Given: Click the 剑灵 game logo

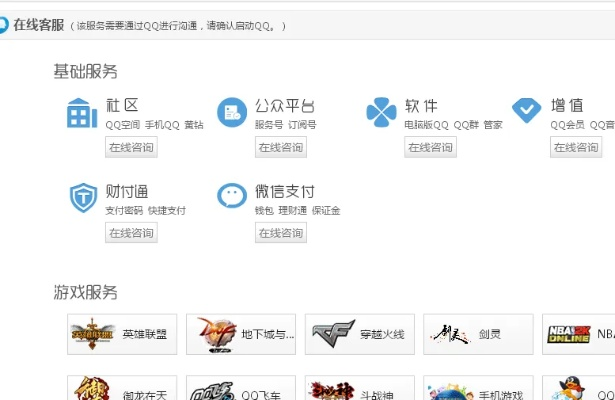Looking at the screenshot, I should pyautogui.click(x=451, y=334).
